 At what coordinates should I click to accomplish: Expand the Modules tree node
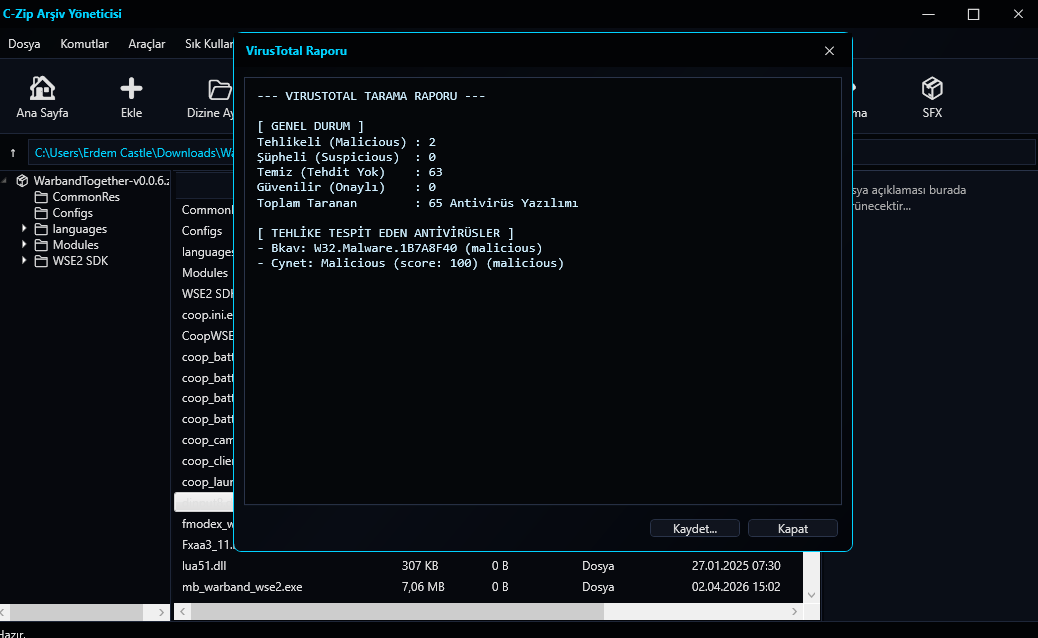pyautogui.click(x=24, y=244)
